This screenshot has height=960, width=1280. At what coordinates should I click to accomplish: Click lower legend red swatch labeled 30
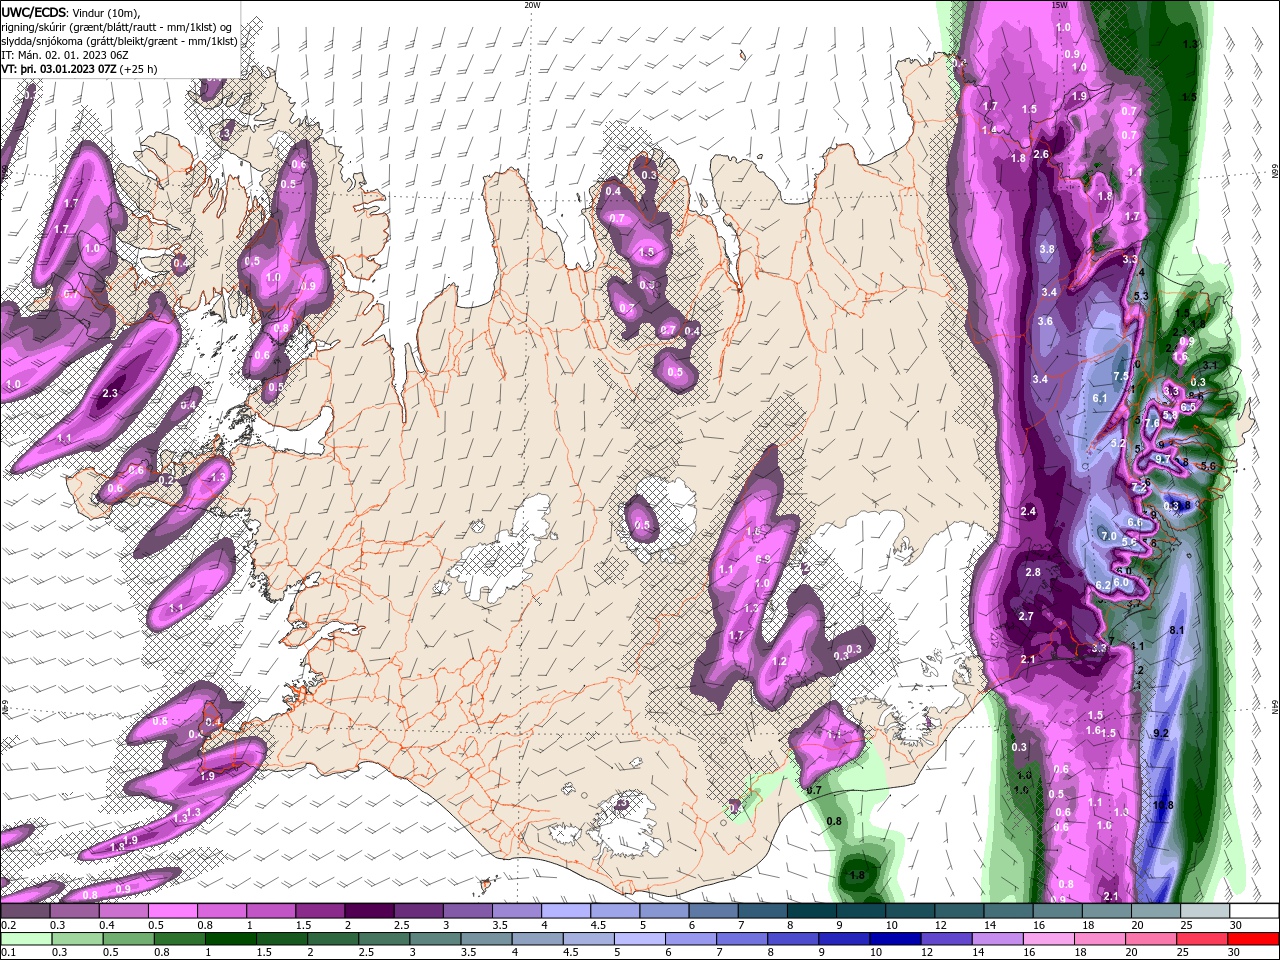point(1252,939)
